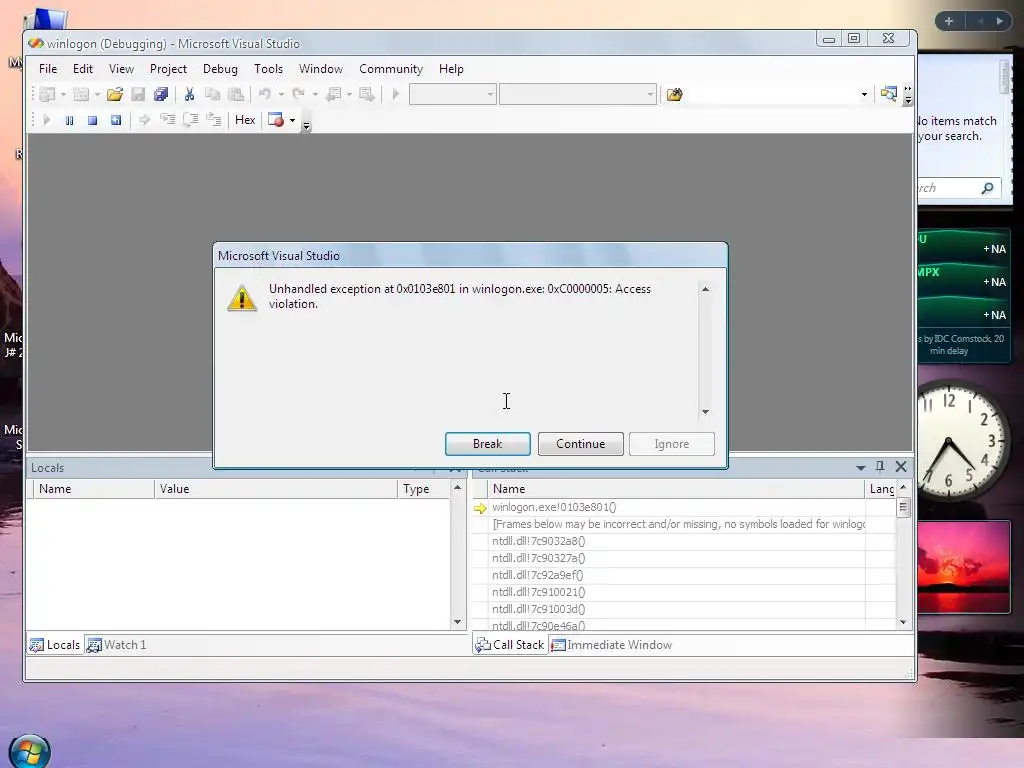Open the standard toolbar overflow options

[x=908, y=95]
